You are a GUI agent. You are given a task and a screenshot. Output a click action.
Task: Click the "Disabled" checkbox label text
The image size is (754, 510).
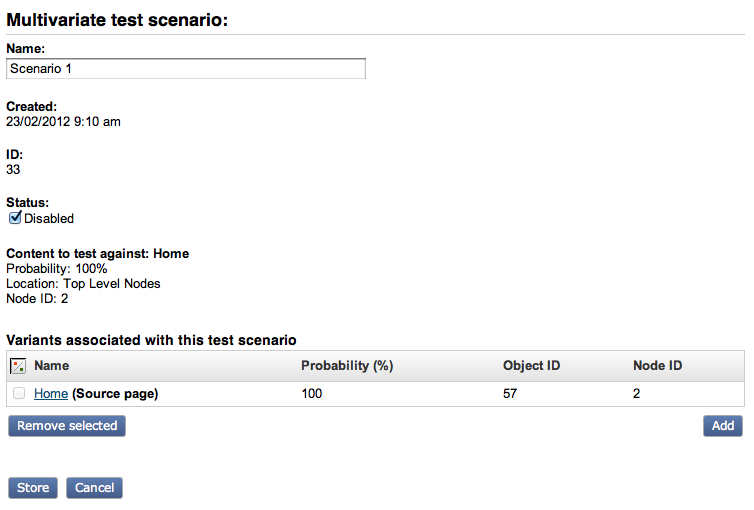49,219
